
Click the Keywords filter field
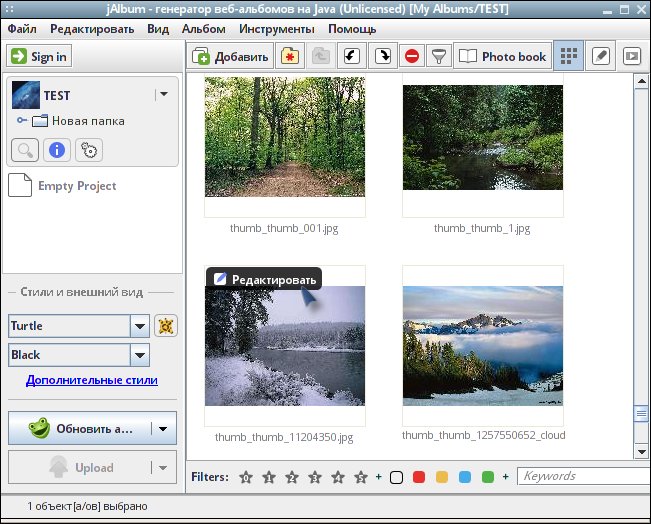point(584,476)
